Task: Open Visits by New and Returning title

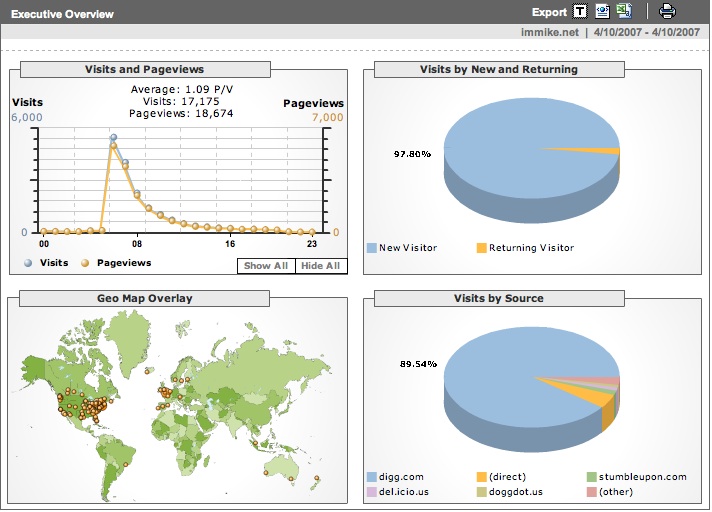Action: (499, 69)
